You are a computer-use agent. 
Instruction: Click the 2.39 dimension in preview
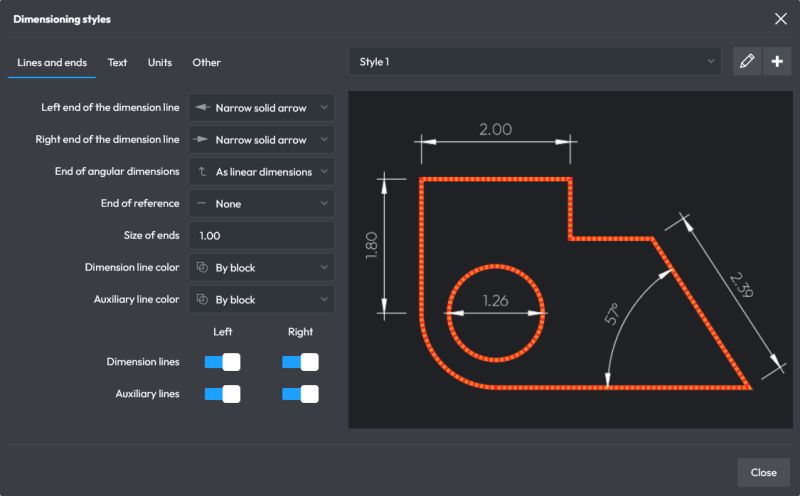point(742,285)
